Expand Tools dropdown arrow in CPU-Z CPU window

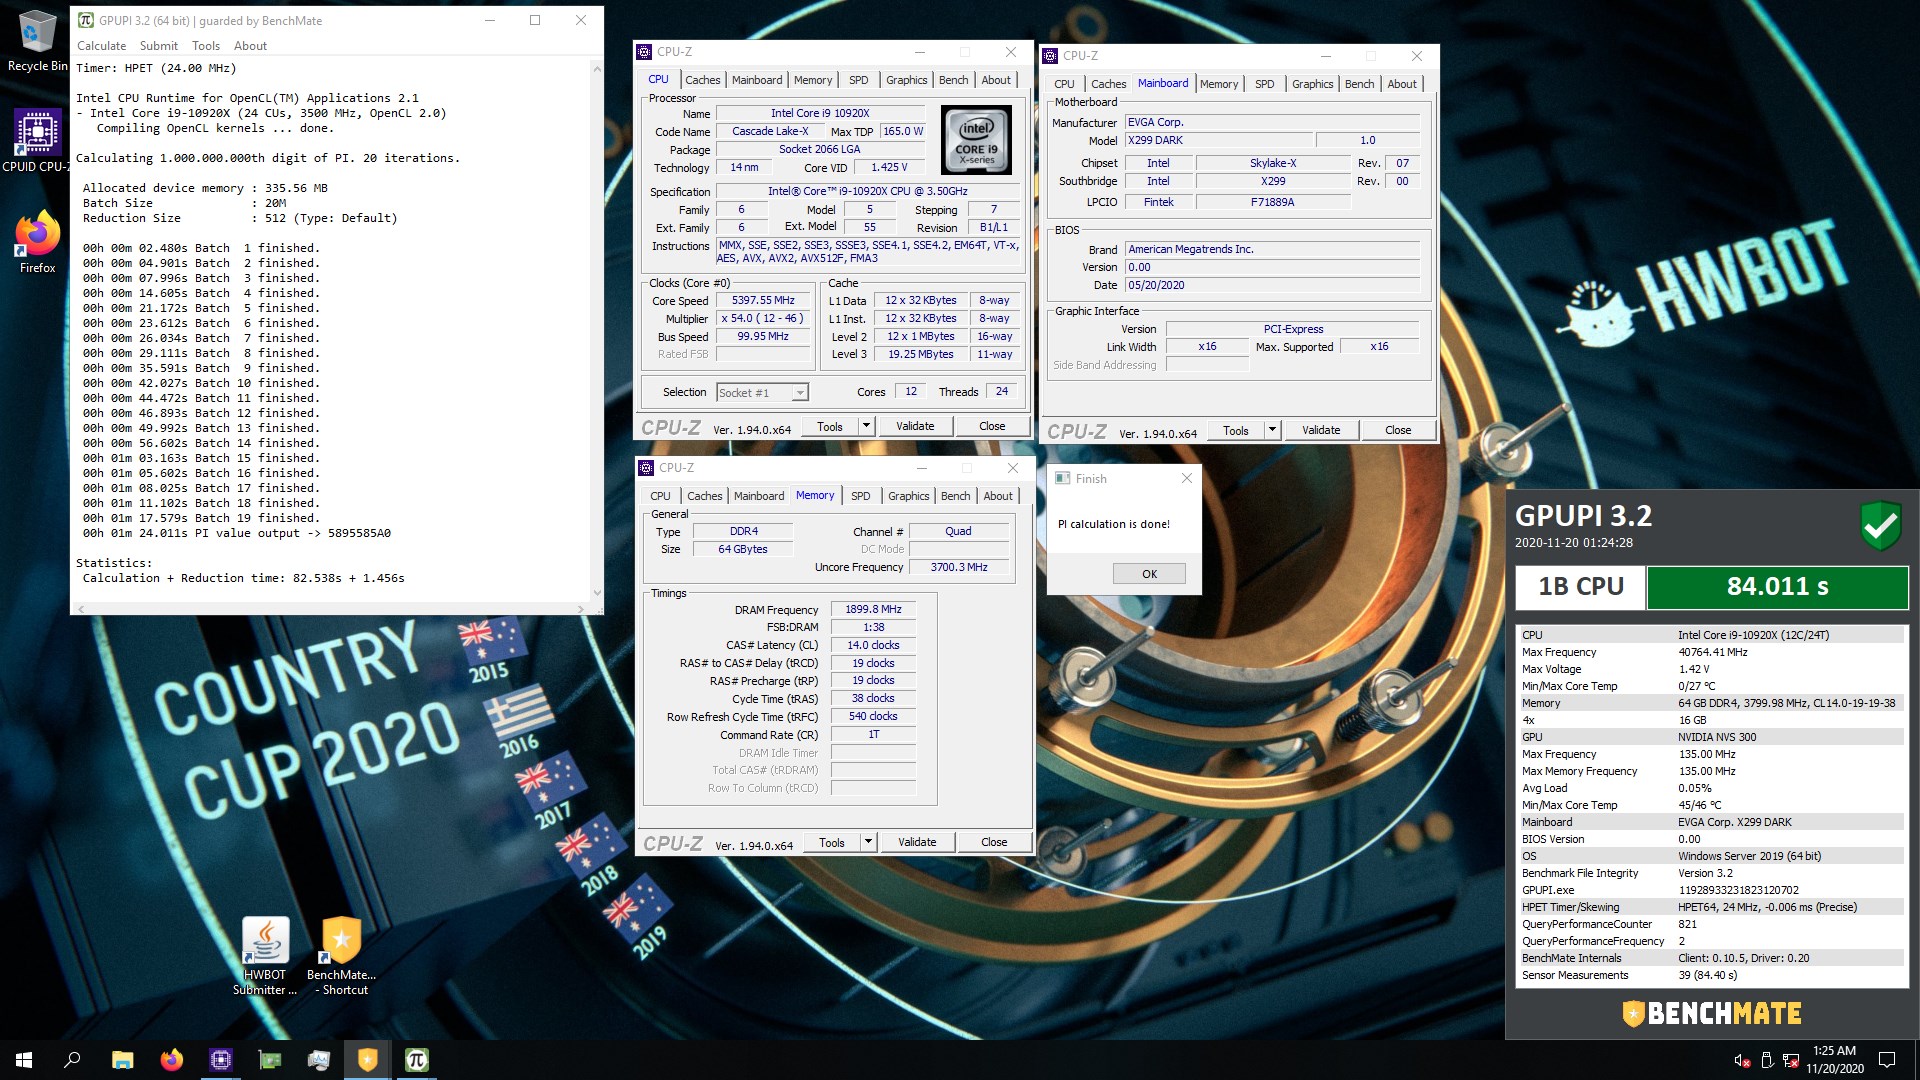click(866, 426)
